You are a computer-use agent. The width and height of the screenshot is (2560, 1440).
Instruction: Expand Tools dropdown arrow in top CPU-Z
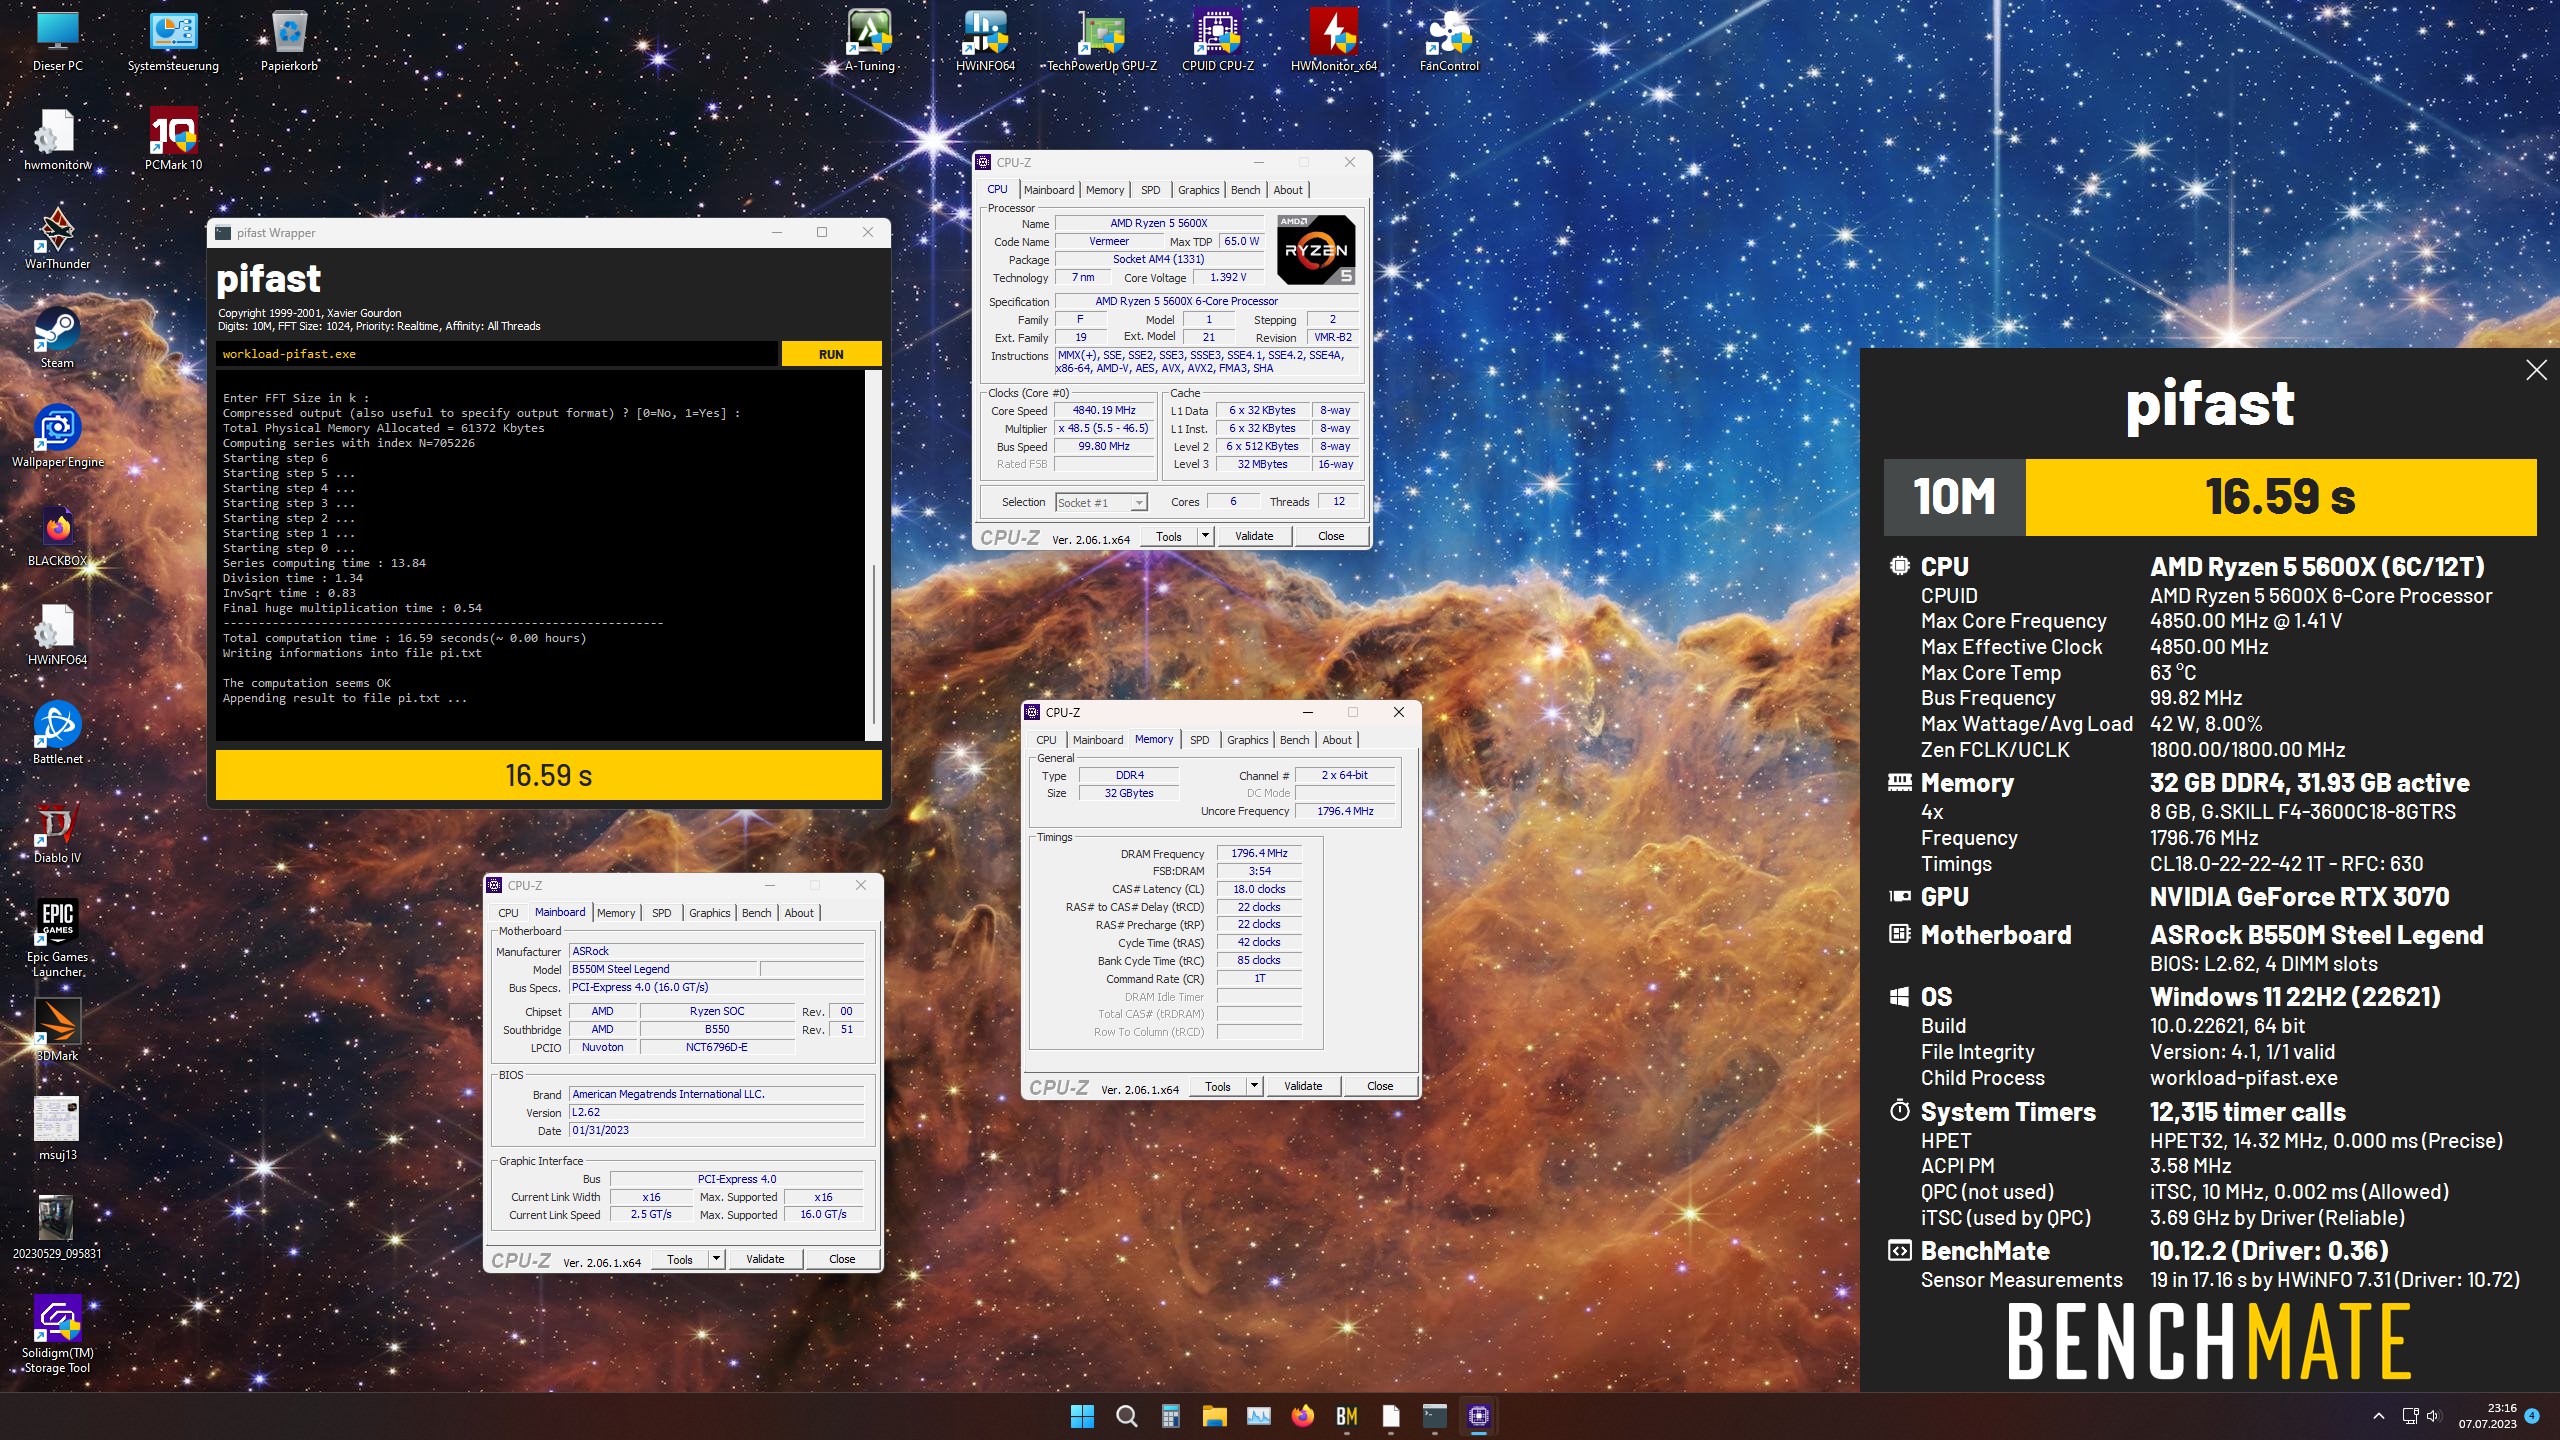click(1205, 536)
